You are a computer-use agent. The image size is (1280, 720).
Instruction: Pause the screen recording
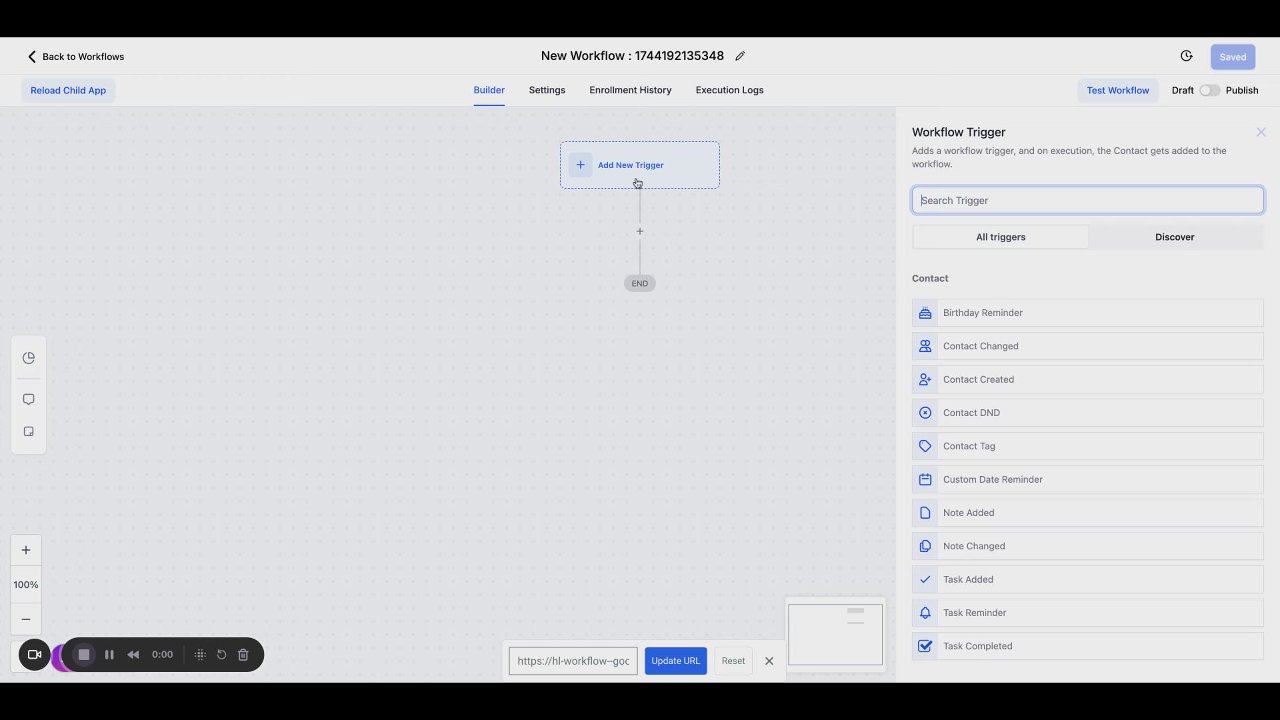pos(109,655)
